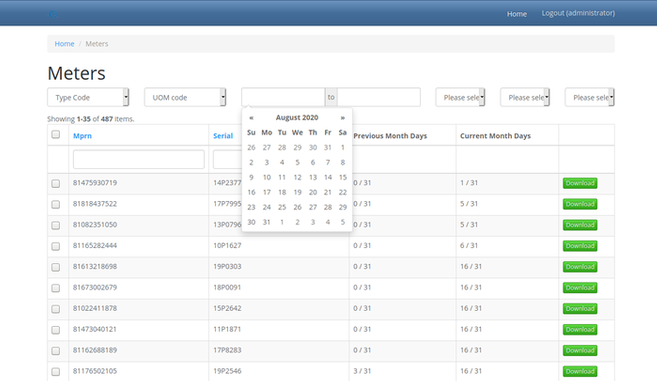
Task: Click Logout (administrator) in the navbar
Action: pos(578,13)
